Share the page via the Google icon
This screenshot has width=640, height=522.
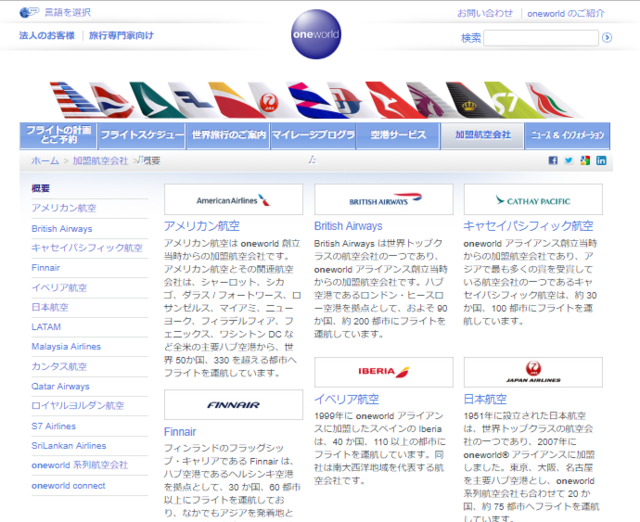pyautogui.click(x=585, y=160)
